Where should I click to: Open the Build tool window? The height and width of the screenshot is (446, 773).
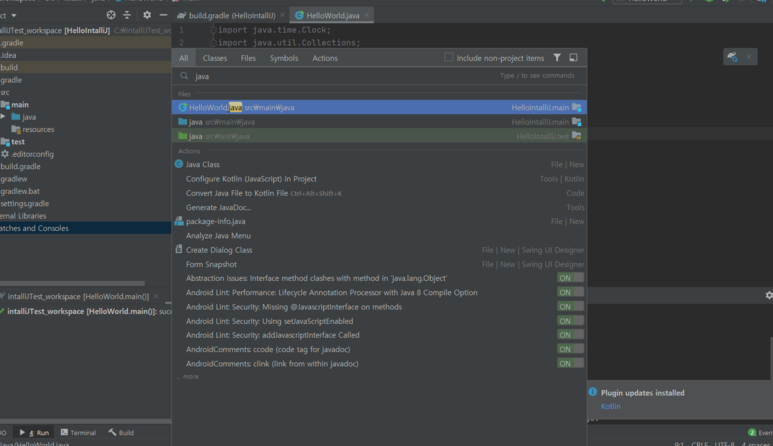121,432
